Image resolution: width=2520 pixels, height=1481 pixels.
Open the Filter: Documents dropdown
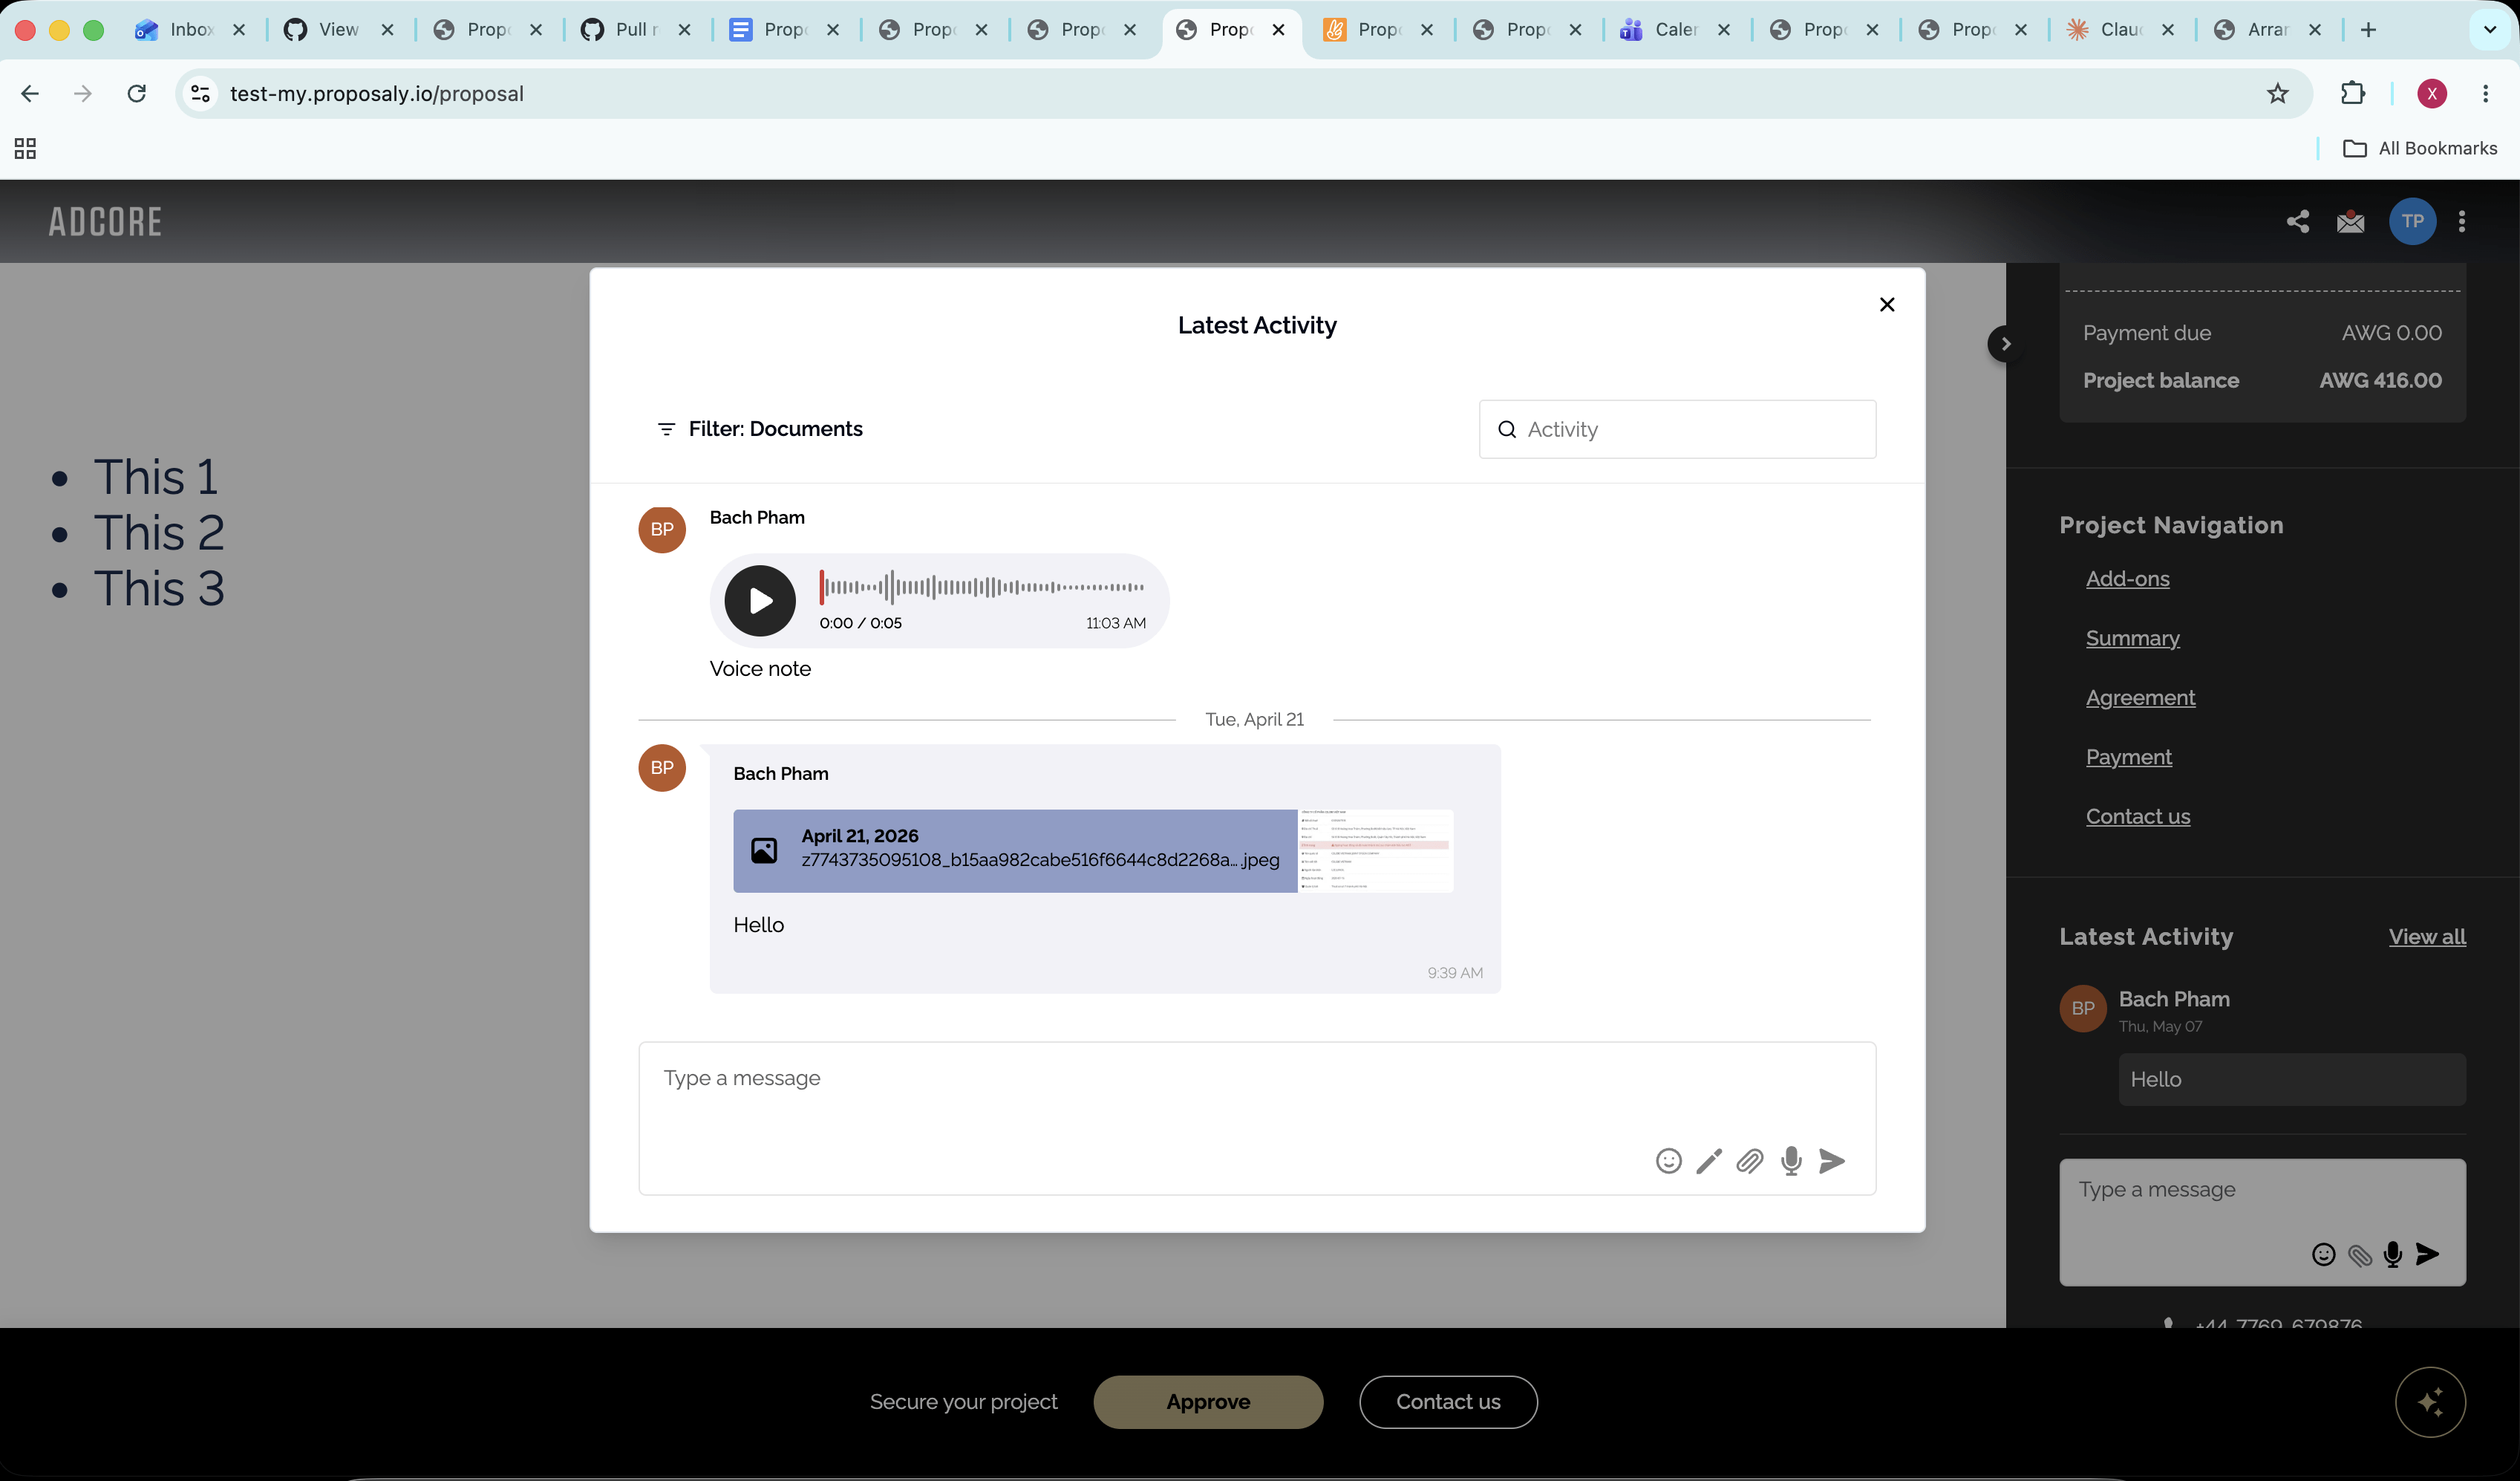(760, 429)
